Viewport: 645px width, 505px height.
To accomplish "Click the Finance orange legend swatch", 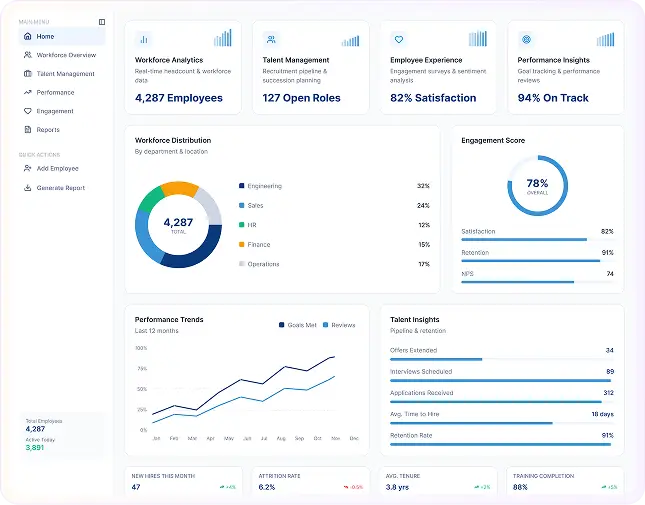I will tap(241, 244).
